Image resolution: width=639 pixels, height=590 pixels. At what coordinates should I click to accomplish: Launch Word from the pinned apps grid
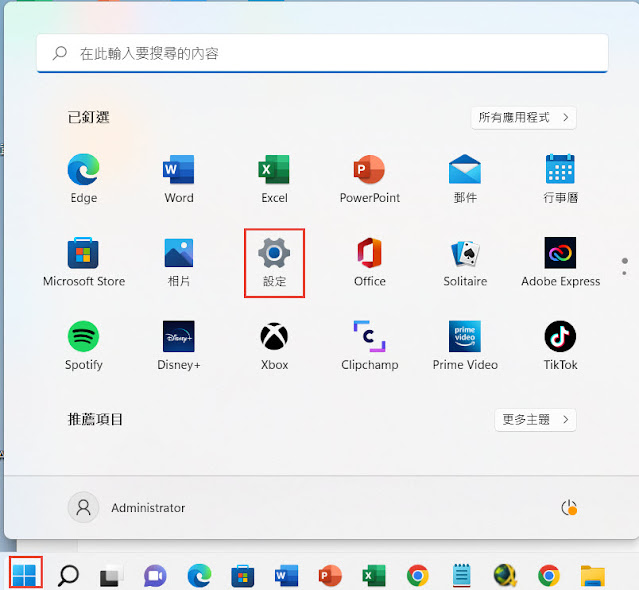[x=179, y=178]
